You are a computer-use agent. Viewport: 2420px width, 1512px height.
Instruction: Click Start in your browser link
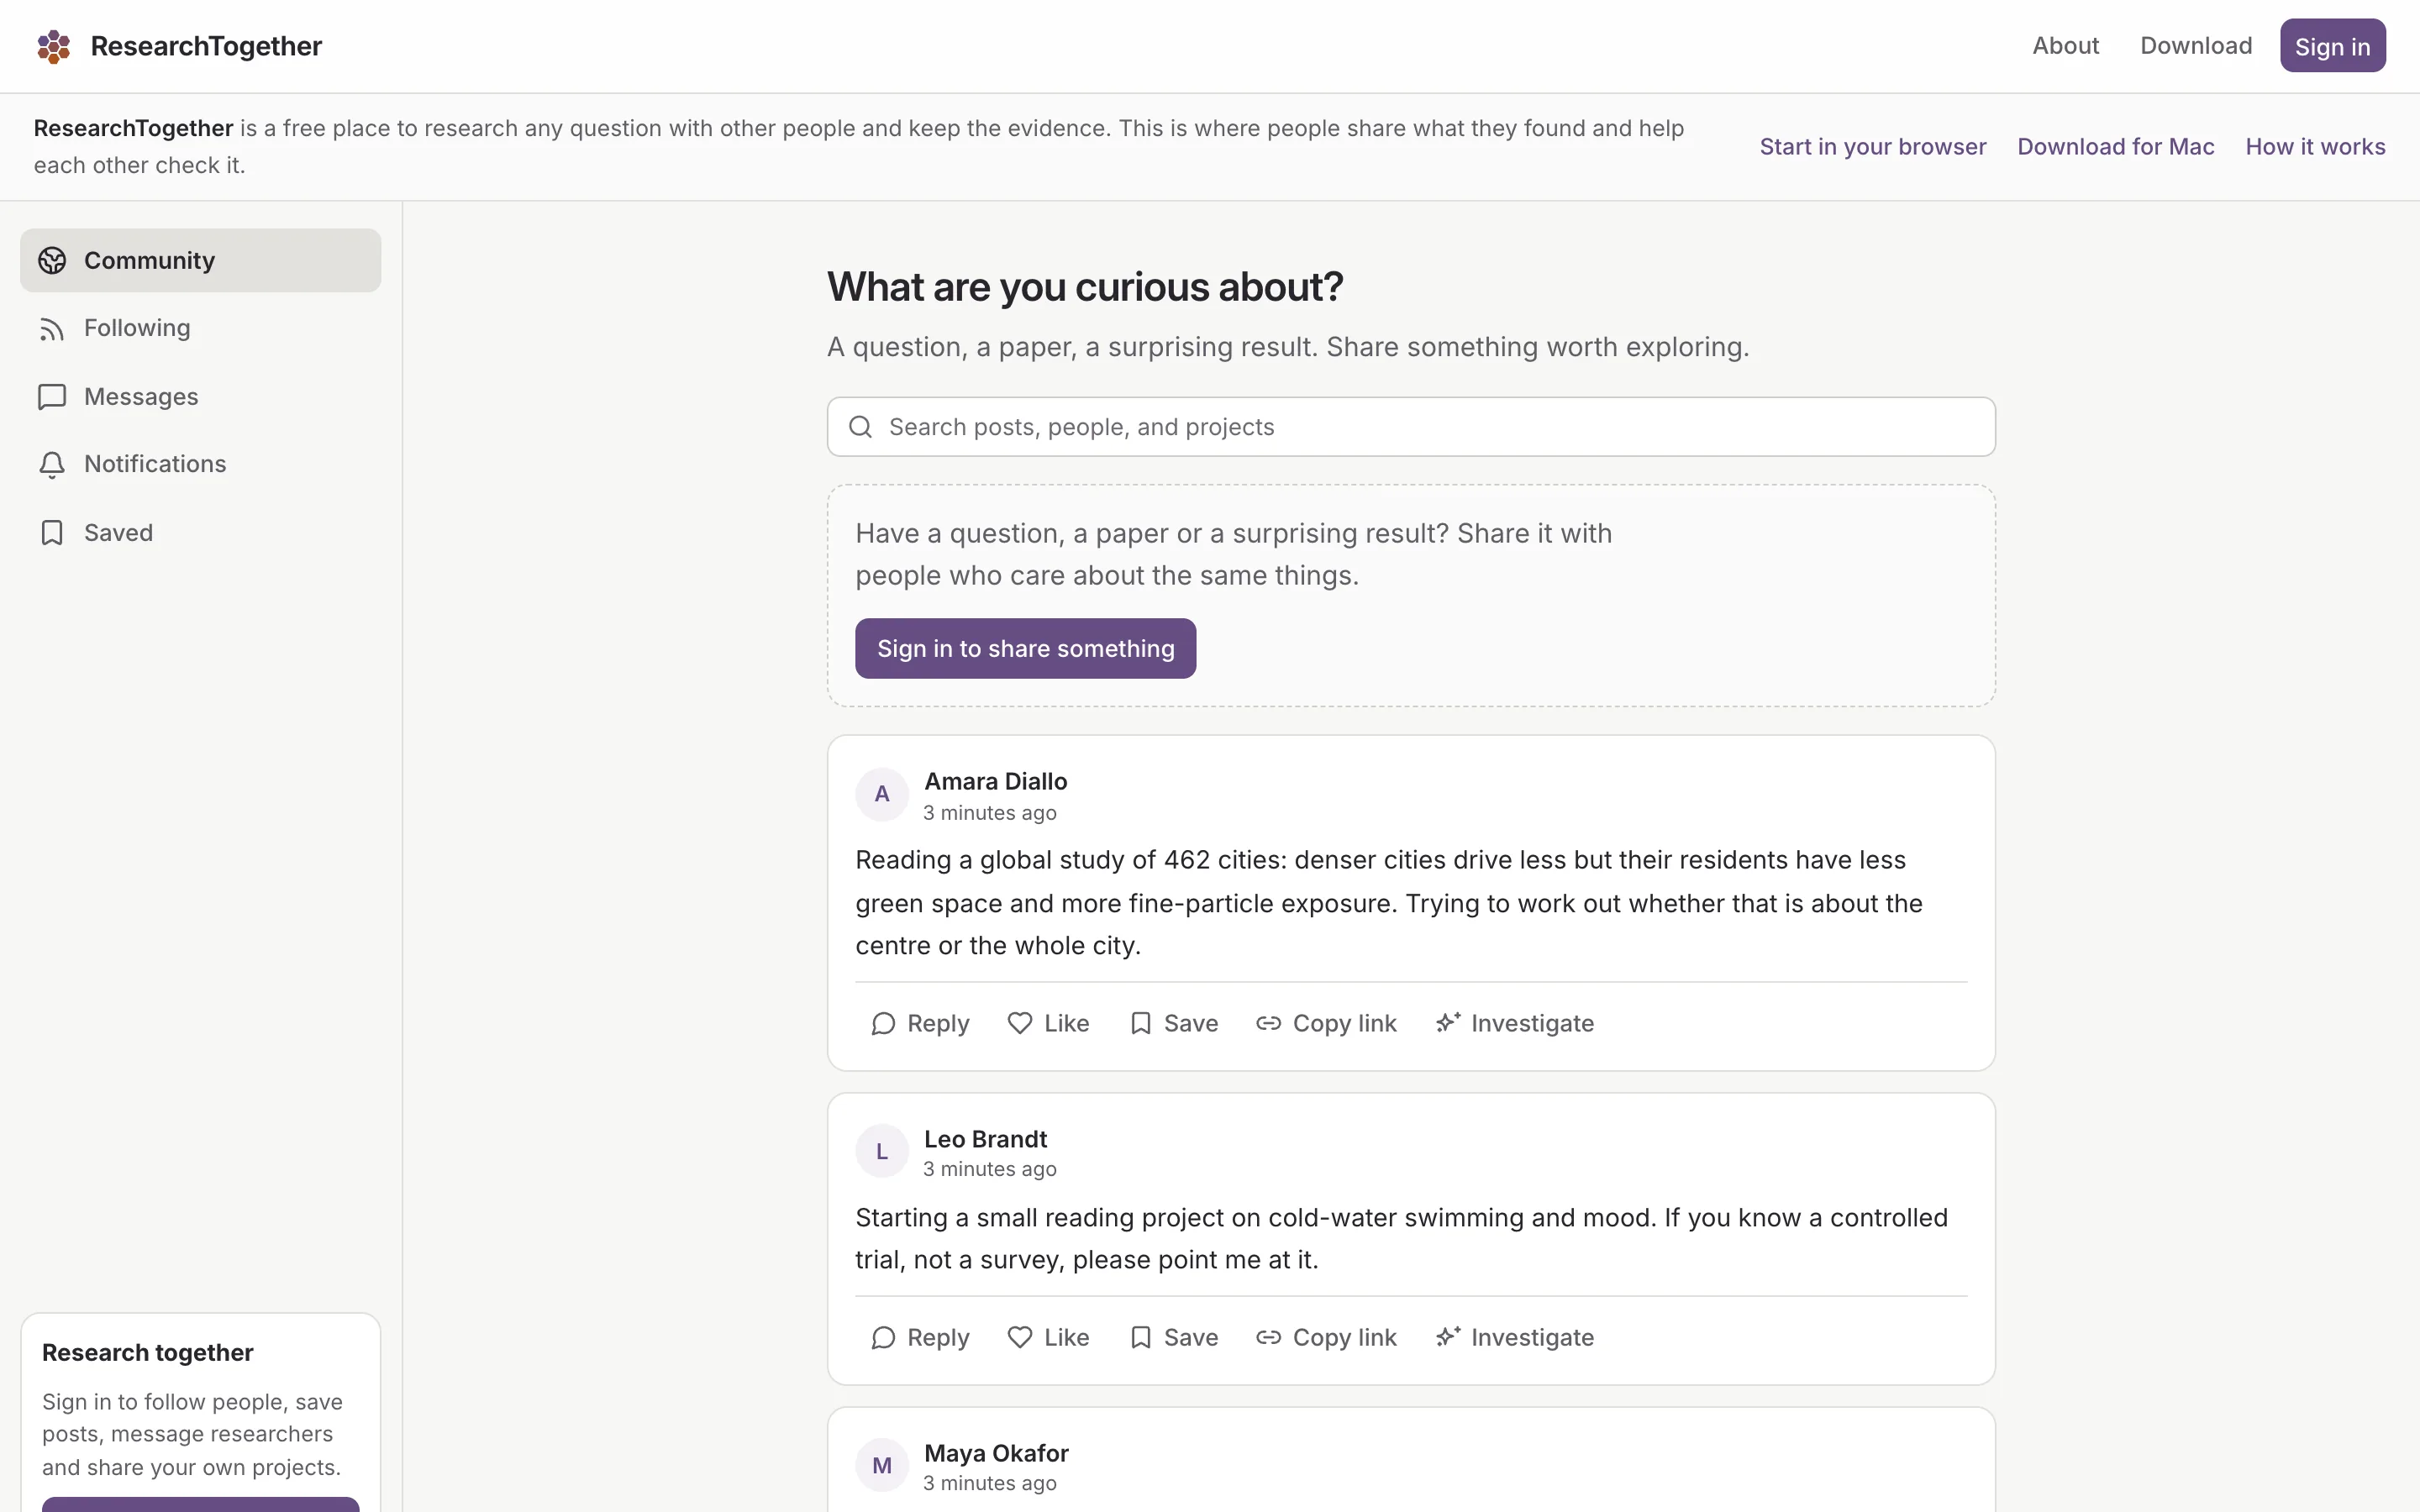tap(1873, 147)
